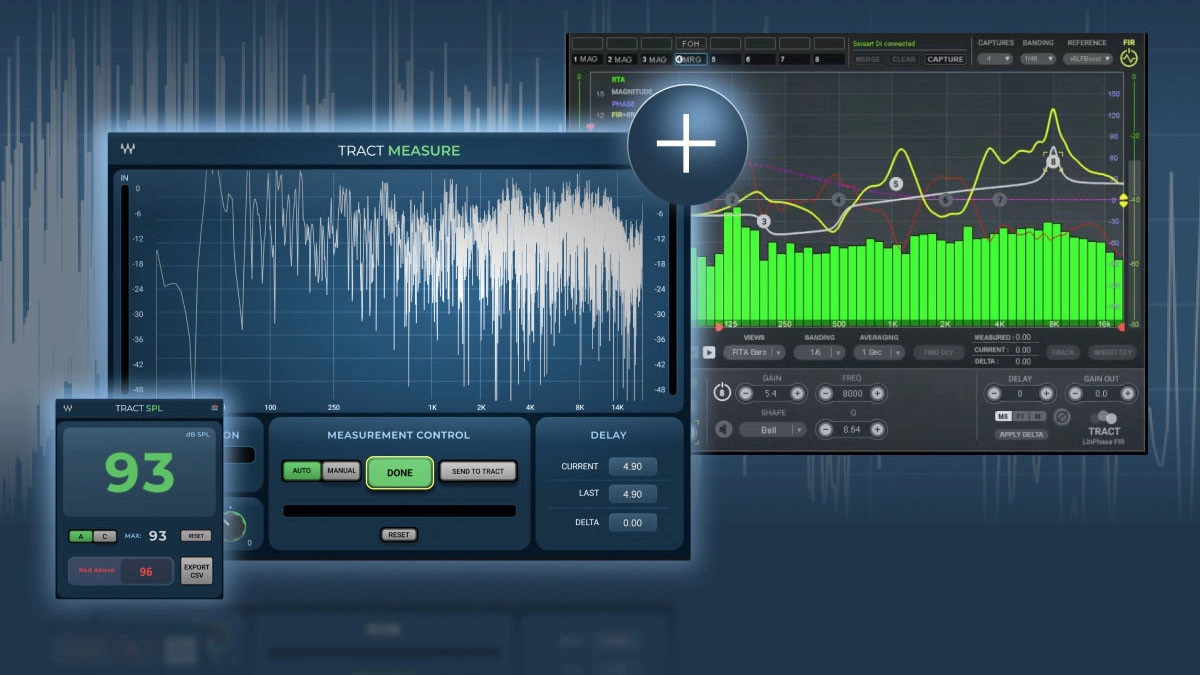The width and height of the screenshot is (1200, 675).
Task: Open the Shape Bell dropdown
Action: coord(772,429)
